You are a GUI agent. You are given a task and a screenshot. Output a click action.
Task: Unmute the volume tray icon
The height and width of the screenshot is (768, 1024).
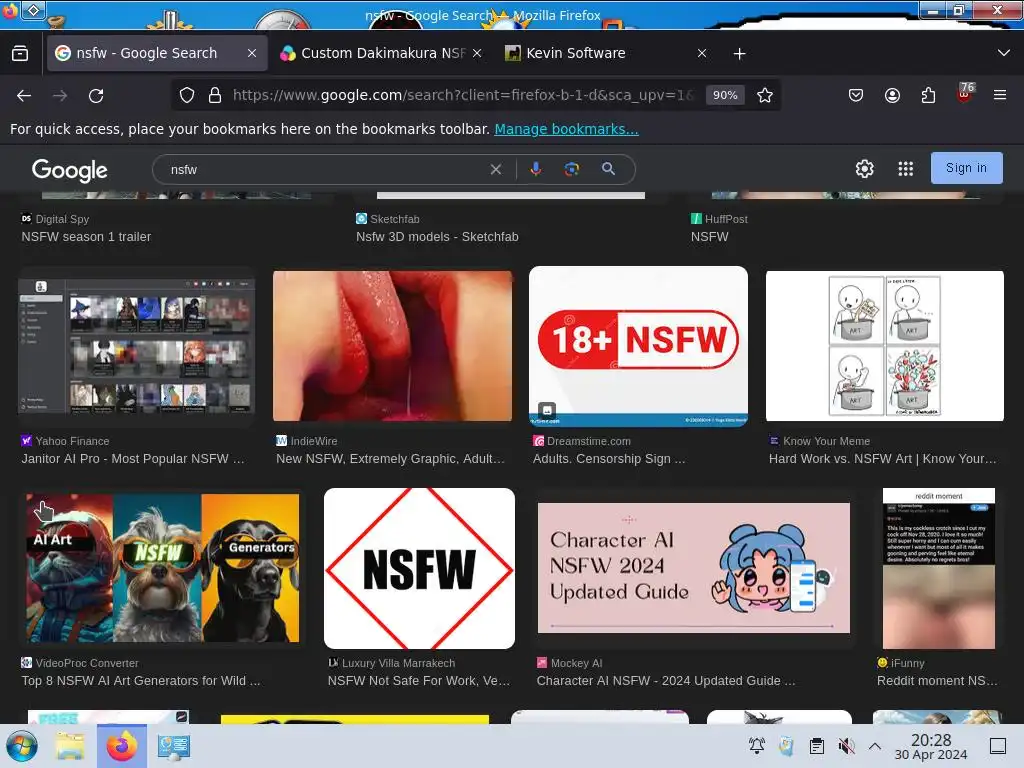pyautogui.click(x=846, y=745)
